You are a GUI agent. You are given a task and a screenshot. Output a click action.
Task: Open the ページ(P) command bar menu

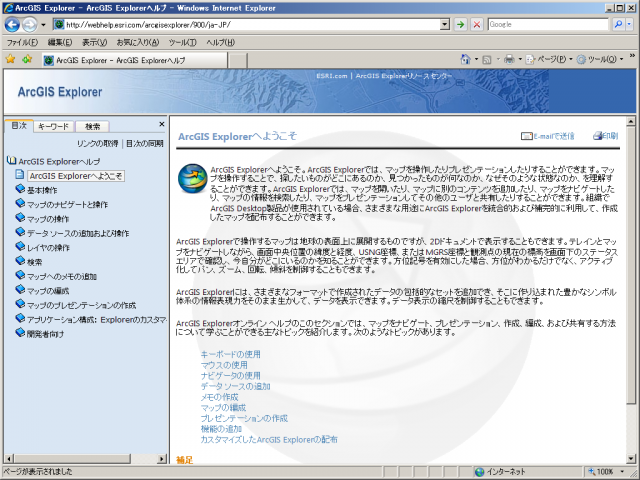pyautogui.click(x=549, y=60)
